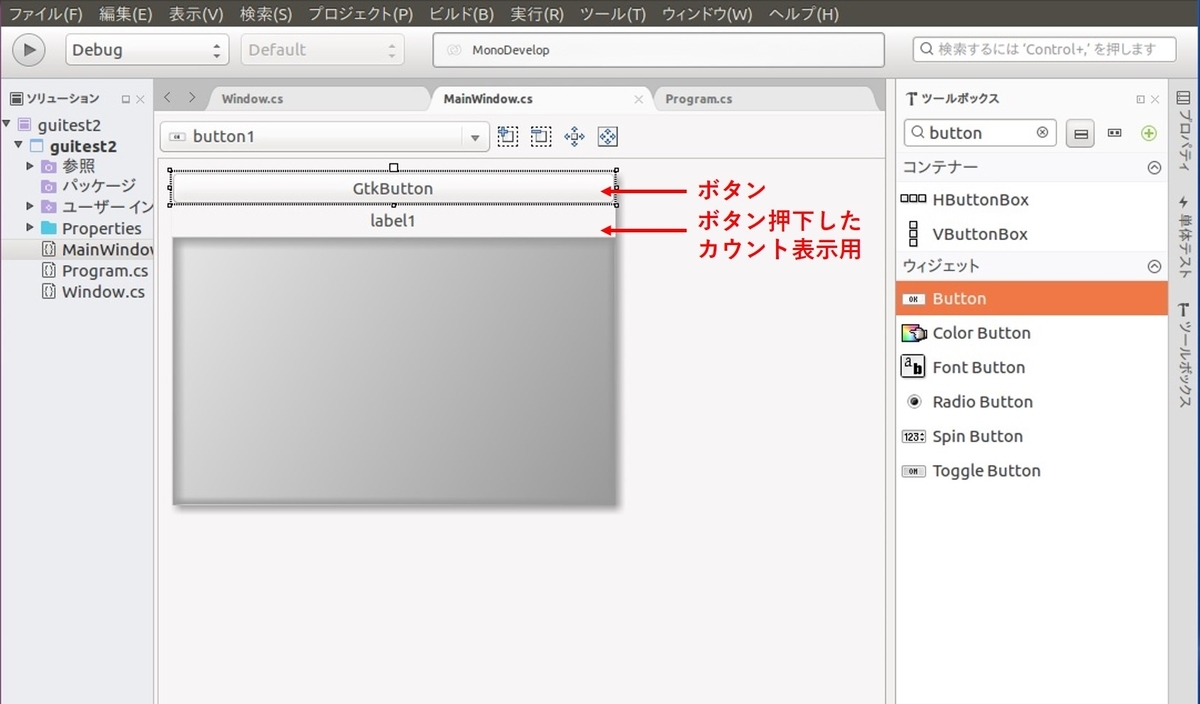Switch toolbox to compact display icon
Viewport: 1200px width, 704px height.
[1113, 132]
